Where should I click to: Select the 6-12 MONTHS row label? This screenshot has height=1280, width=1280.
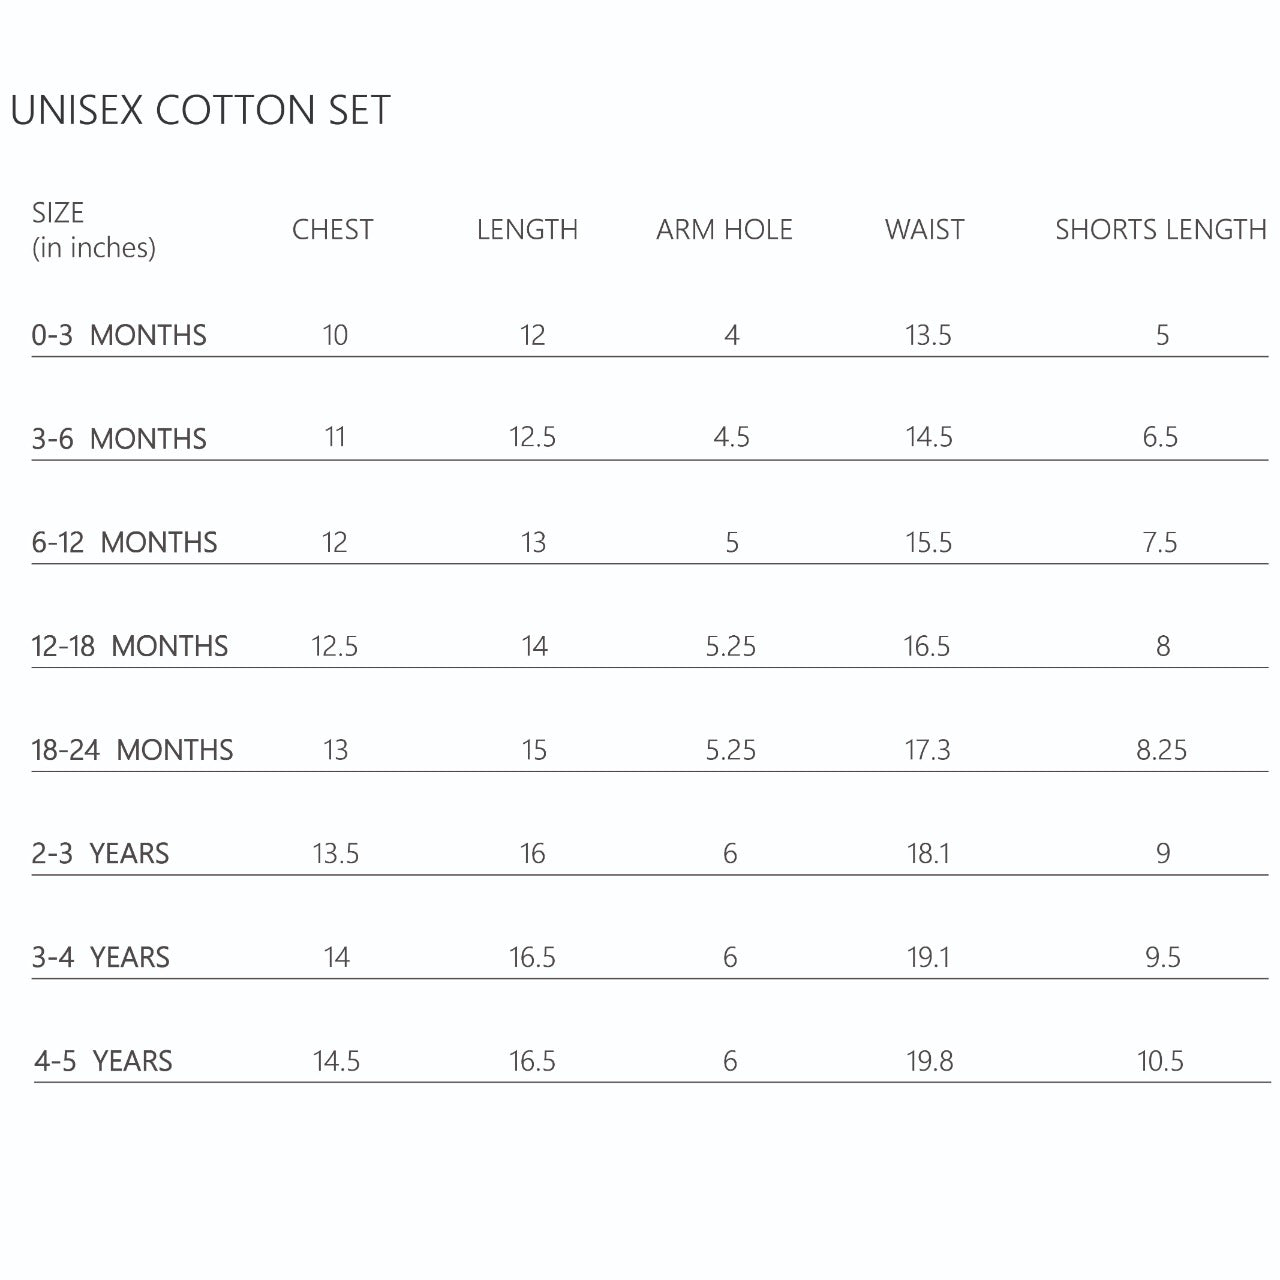click(x=124, y=543)
